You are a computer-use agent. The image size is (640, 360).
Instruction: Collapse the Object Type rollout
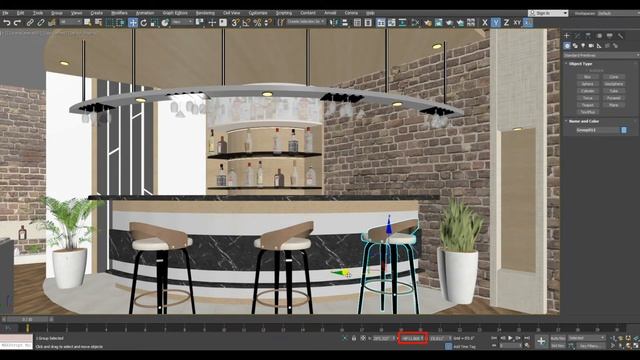pos(580,64)
